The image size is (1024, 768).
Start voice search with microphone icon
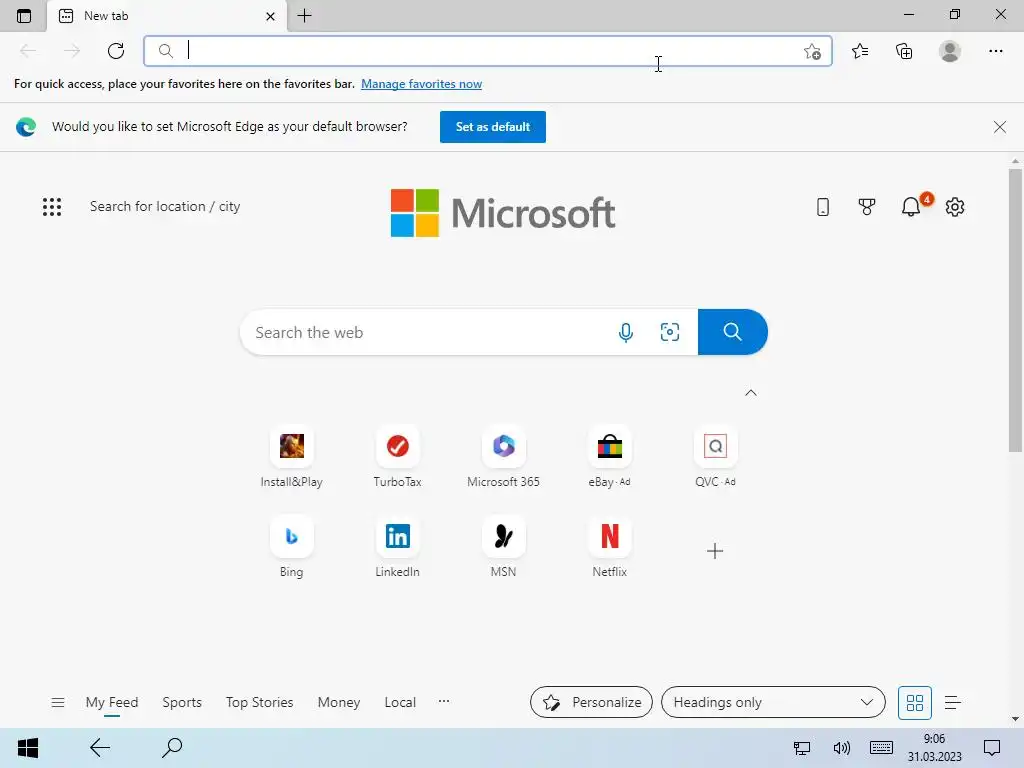point(626,332)
